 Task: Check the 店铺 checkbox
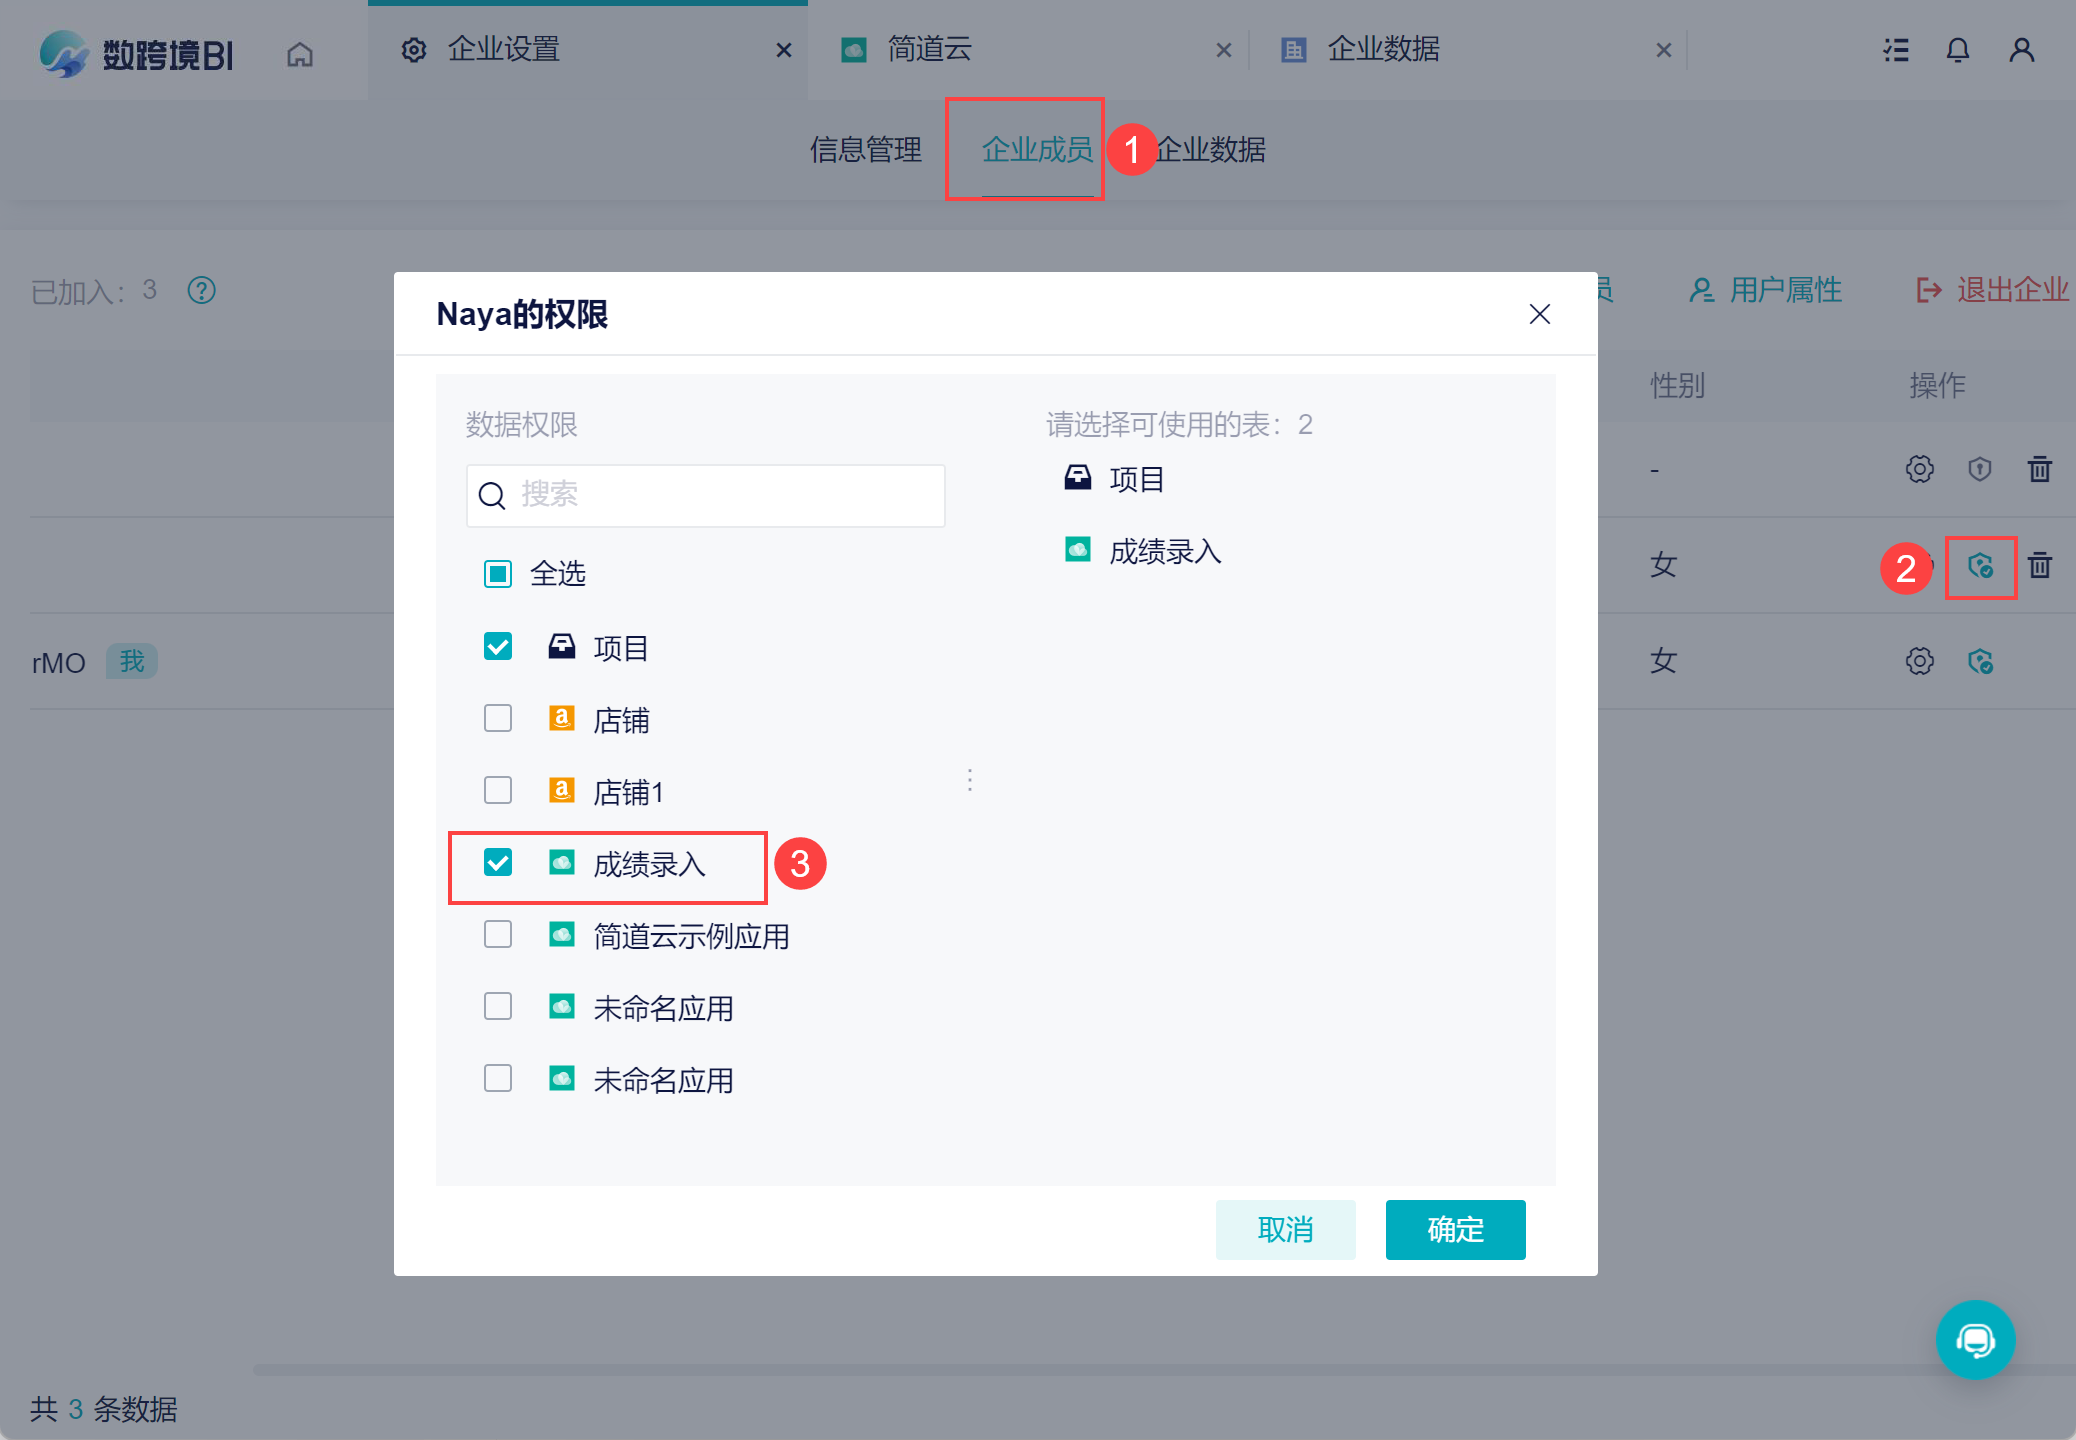pyautogui.click(x=498, y=719)
